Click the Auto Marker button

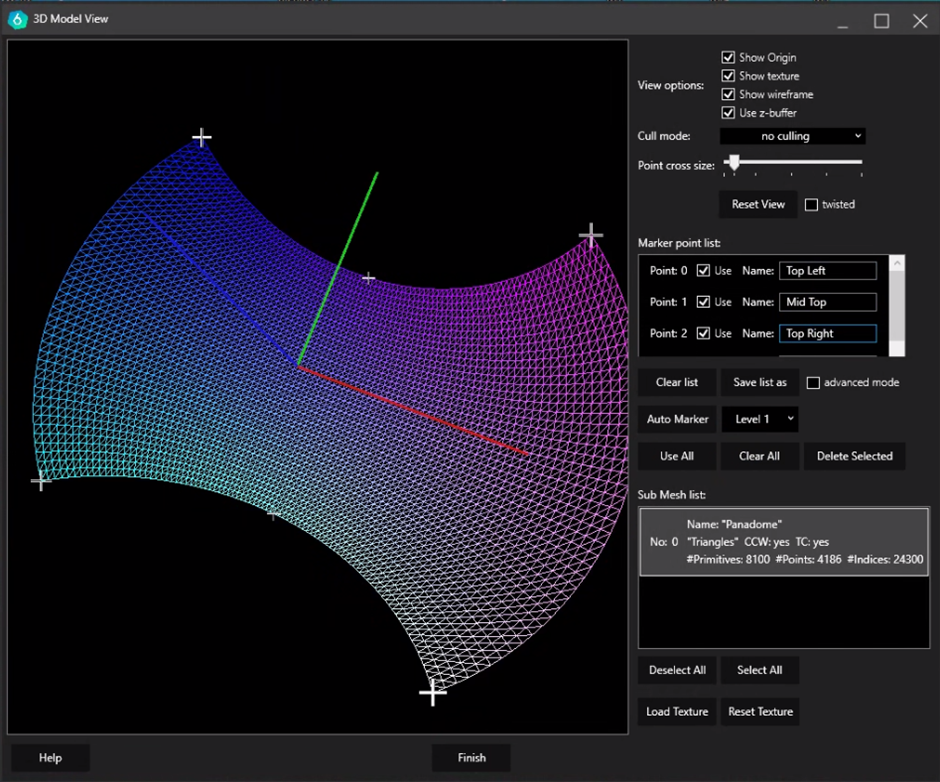point(677,419)
